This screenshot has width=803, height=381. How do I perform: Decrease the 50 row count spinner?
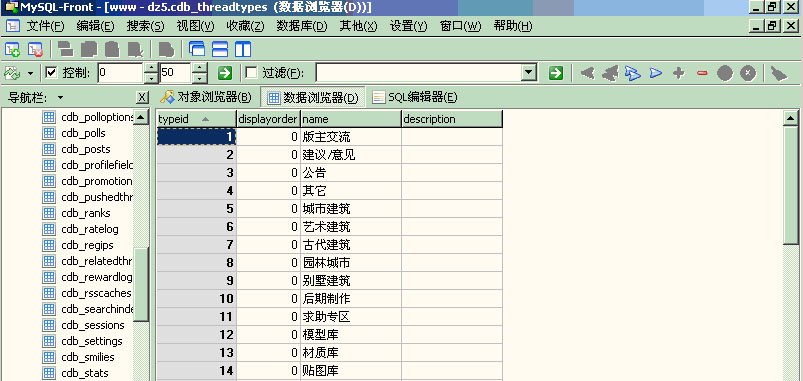[x=200, y=78]
